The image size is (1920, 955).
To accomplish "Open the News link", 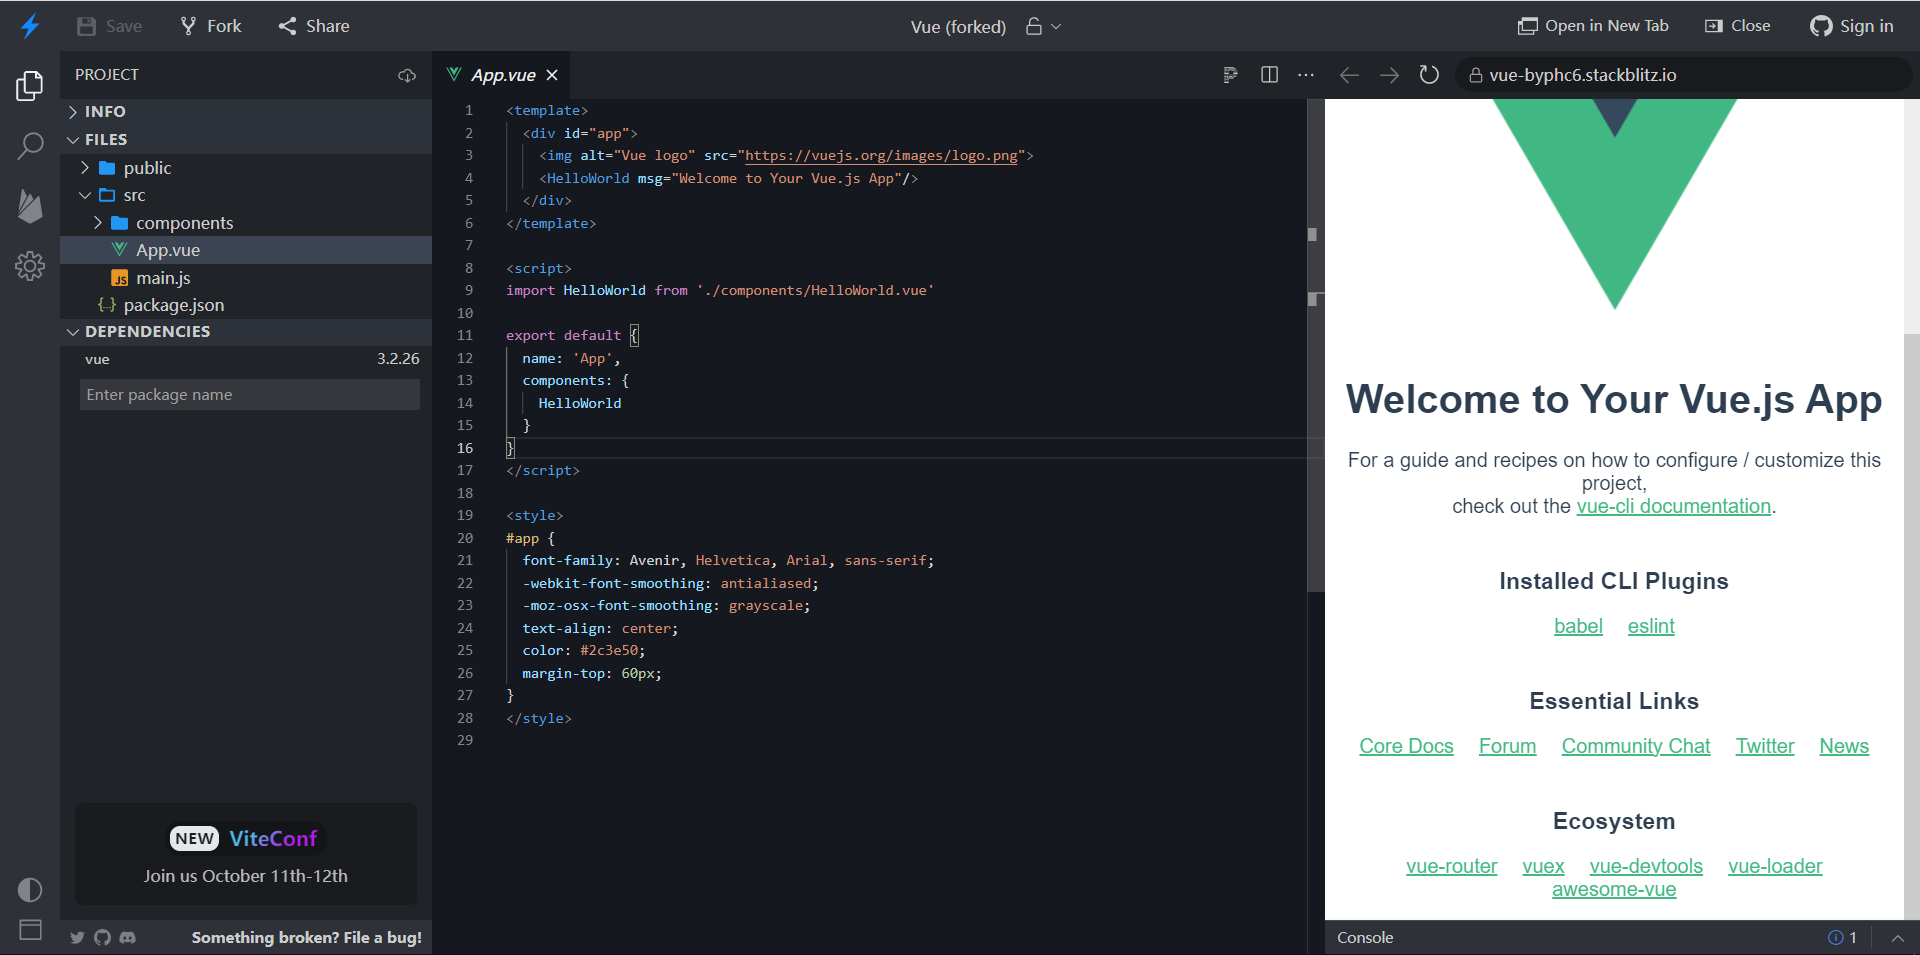I will (1844, 746).
